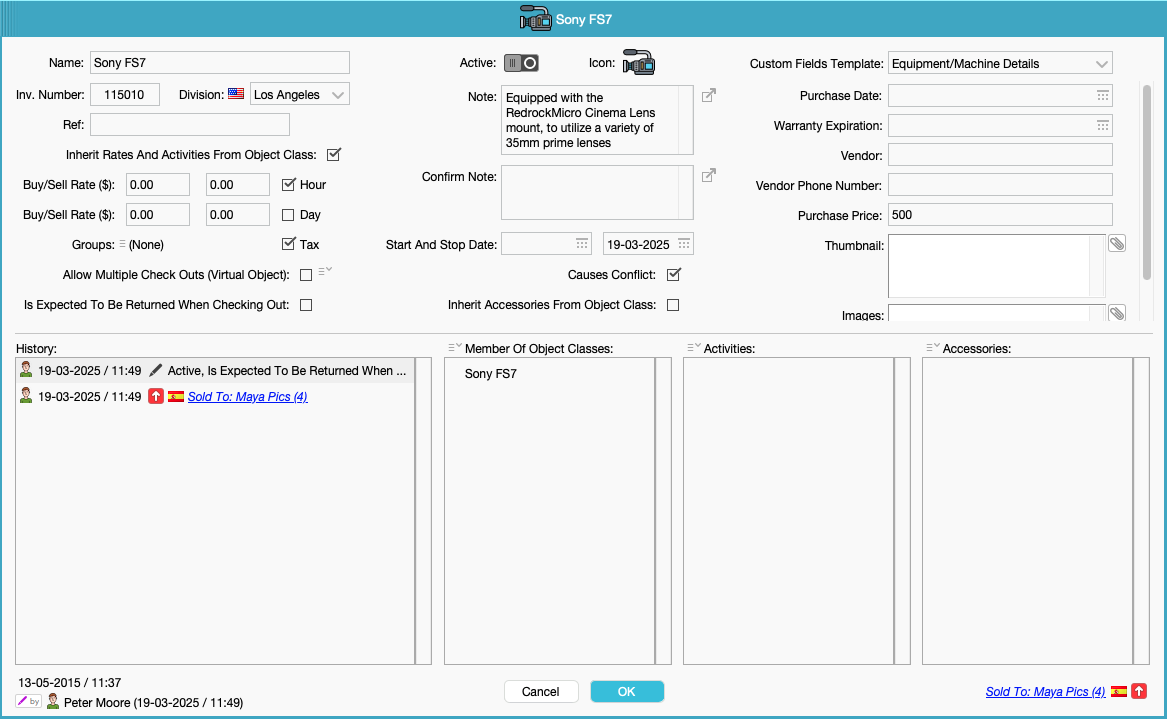Click red up-arrow icon at bottom right
Screen dimensions: 1167x719
[x=1139, y=691]
